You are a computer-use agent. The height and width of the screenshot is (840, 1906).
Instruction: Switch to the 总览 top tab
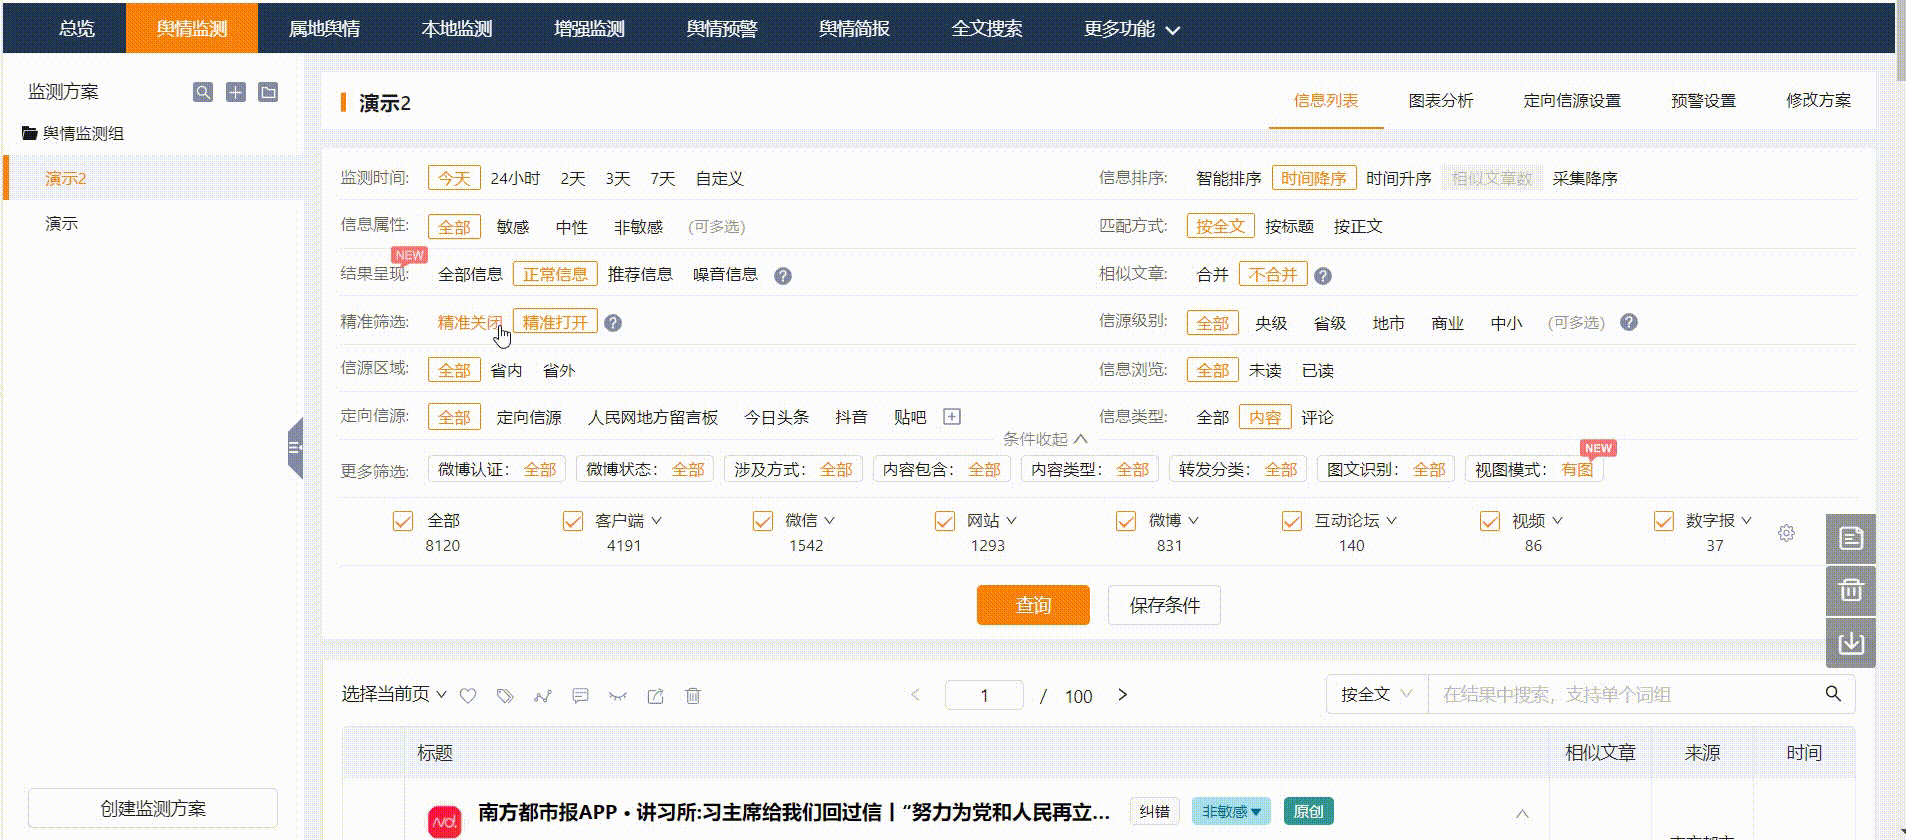pyautogui.click(x=77, y=28)
